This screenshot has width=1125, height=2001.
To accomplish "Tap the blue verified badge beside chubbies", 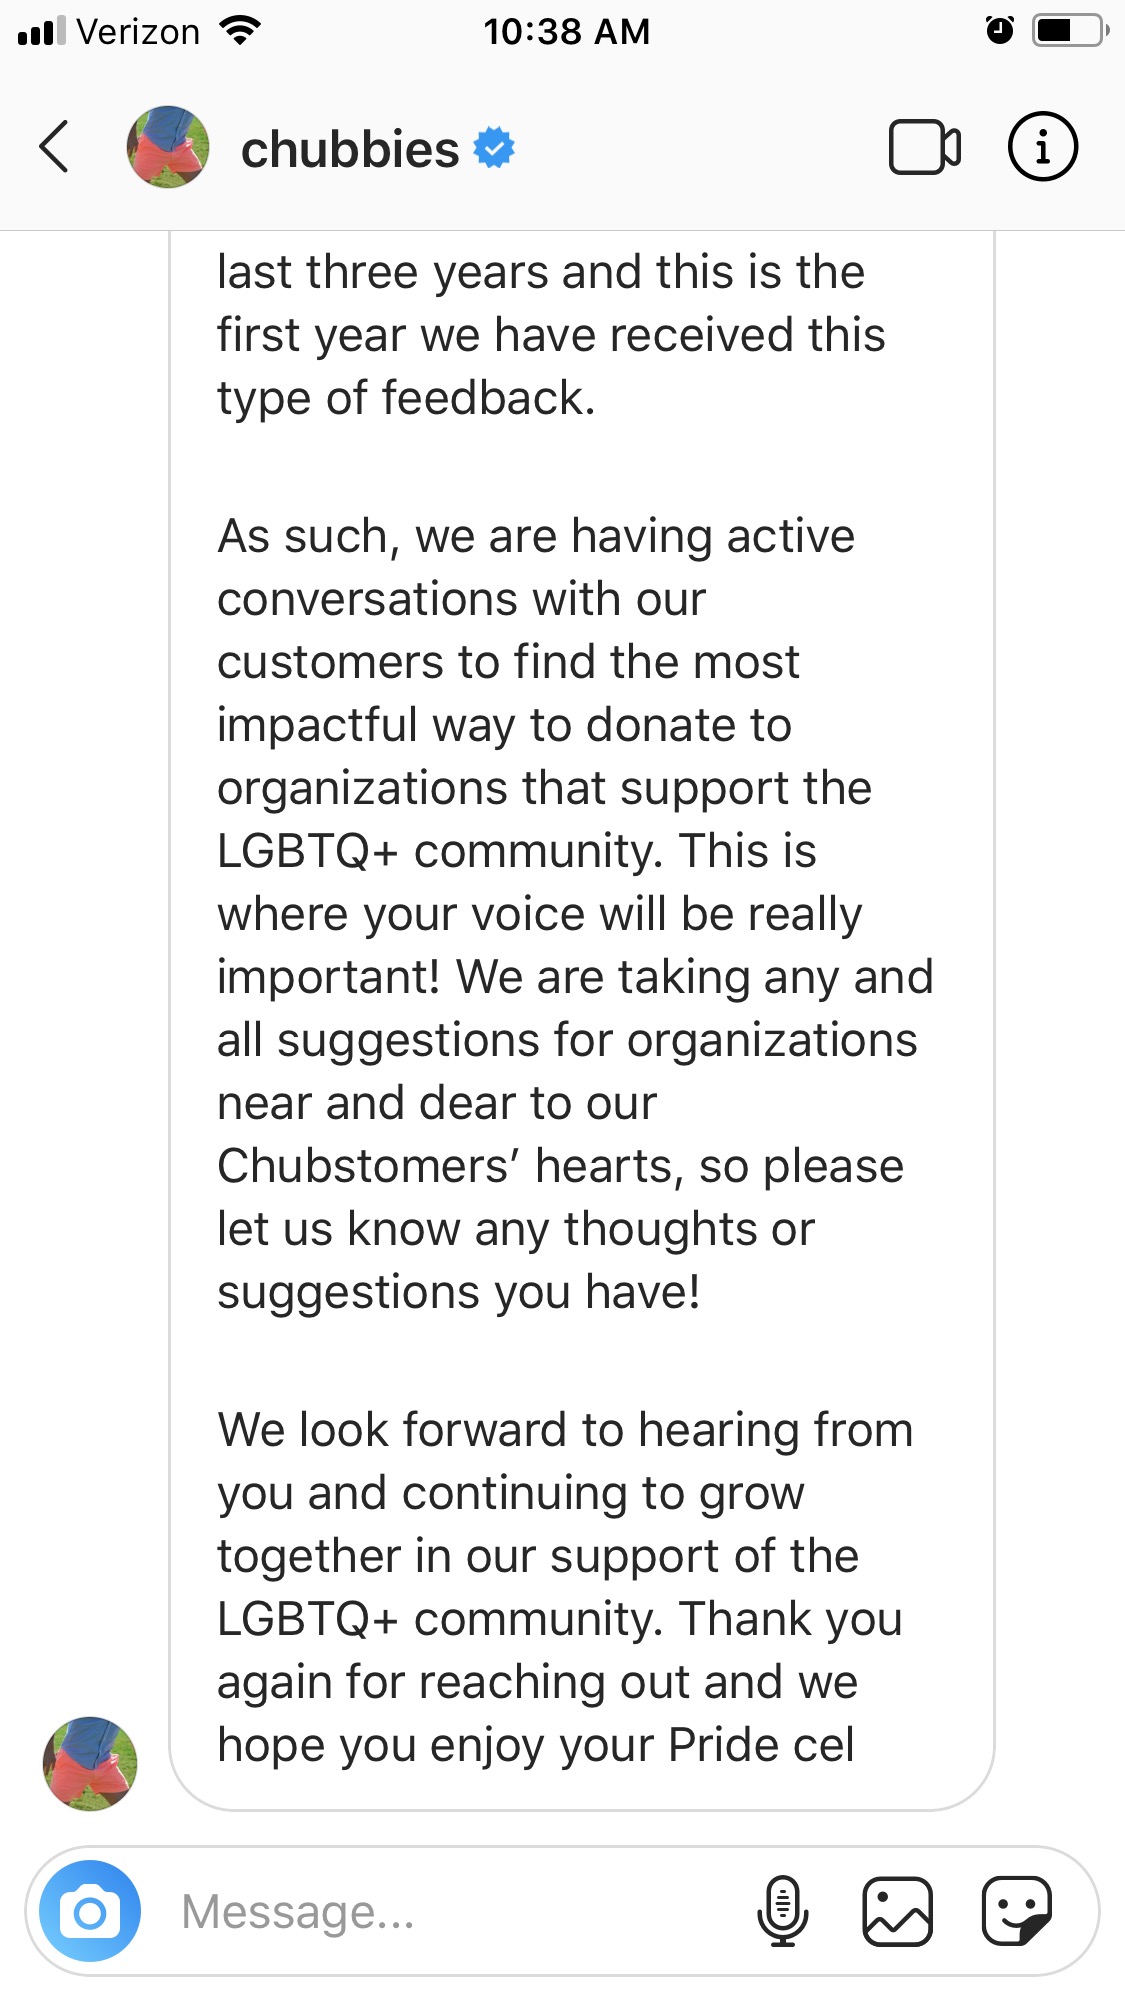I will (x=494, y=148).
